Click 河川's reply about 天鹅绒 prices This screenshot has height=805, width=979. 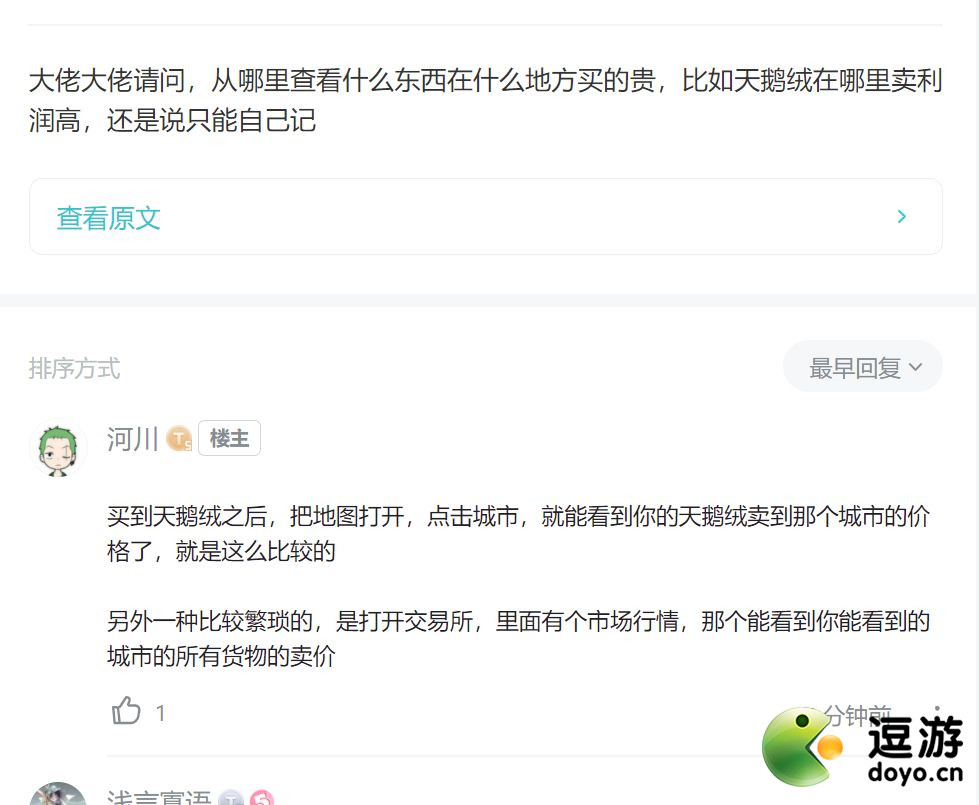[x=519, y=586]
